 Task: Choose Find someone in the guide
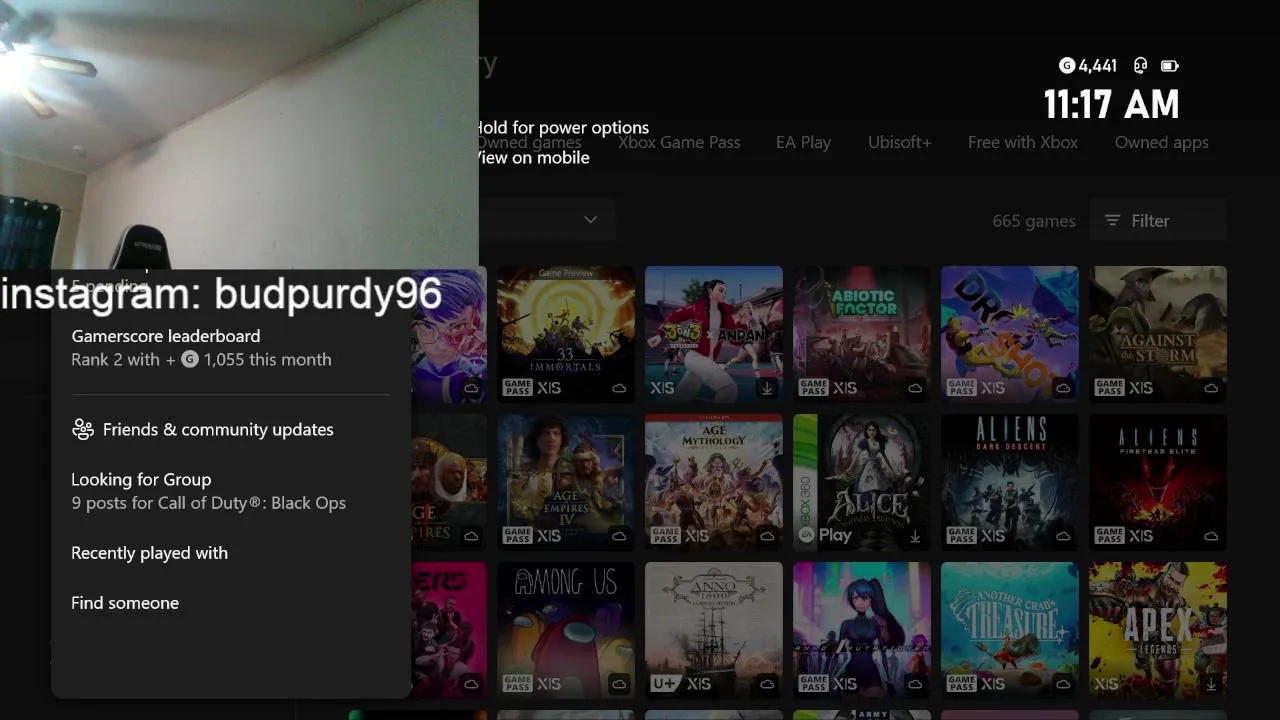point(230,603)
